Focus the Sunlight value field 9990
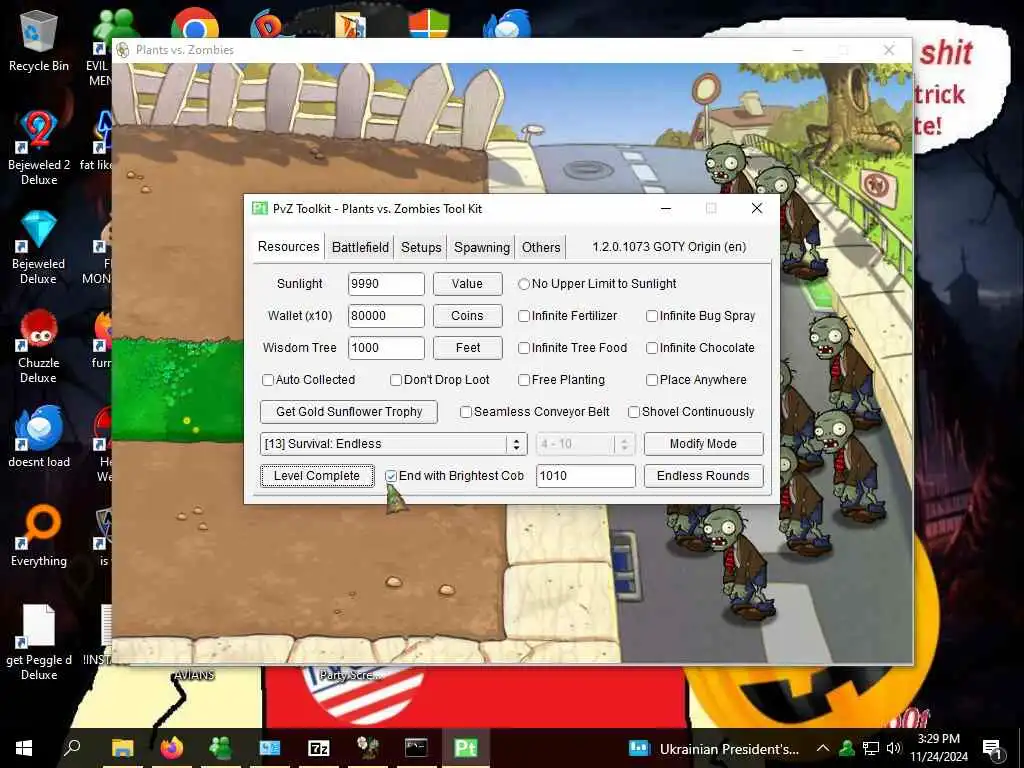 (x=386, y=284)
